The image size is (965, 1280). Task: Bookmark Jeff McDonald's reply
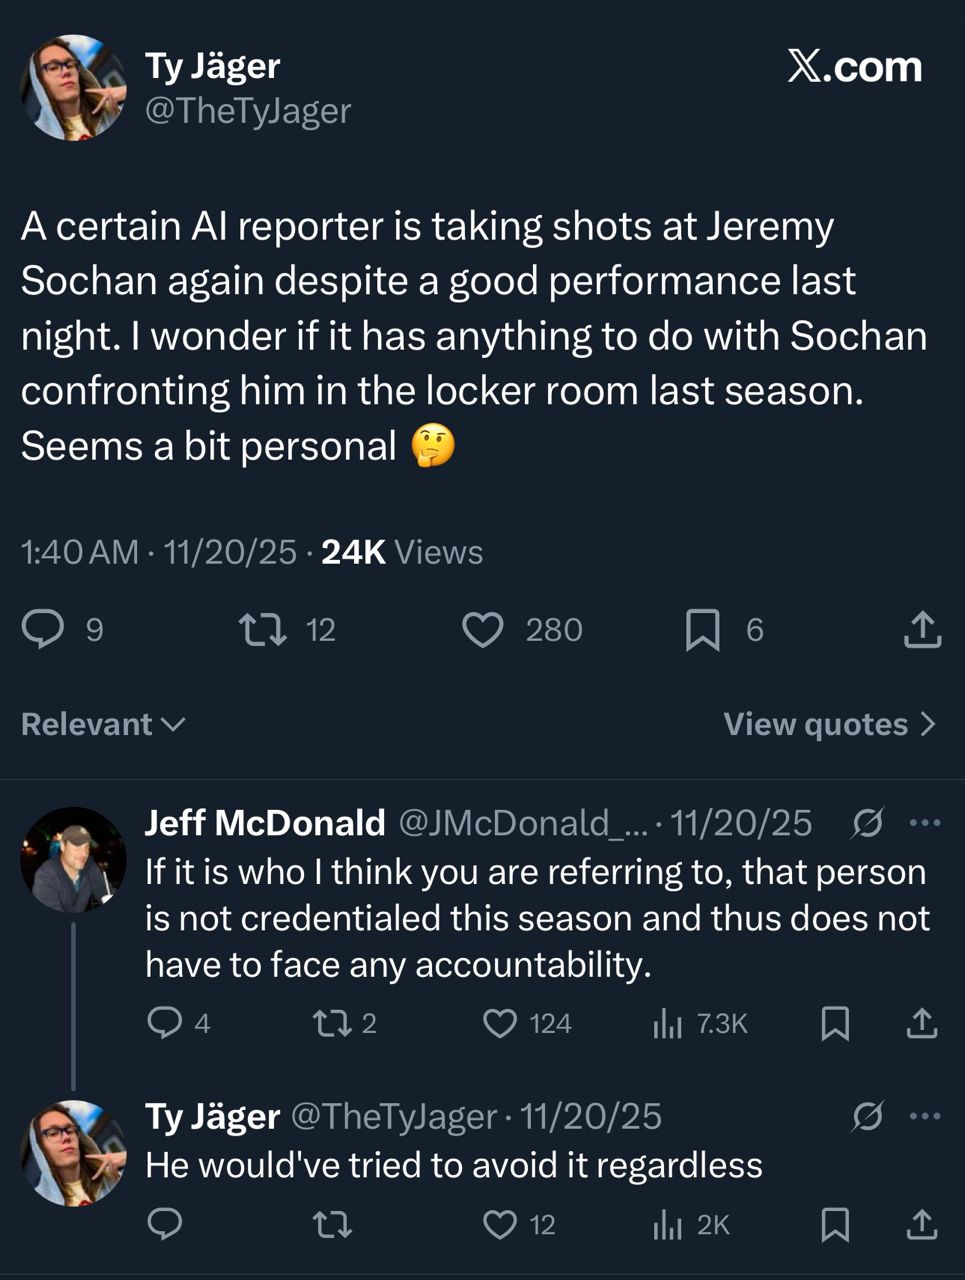tap(835, 1023)
